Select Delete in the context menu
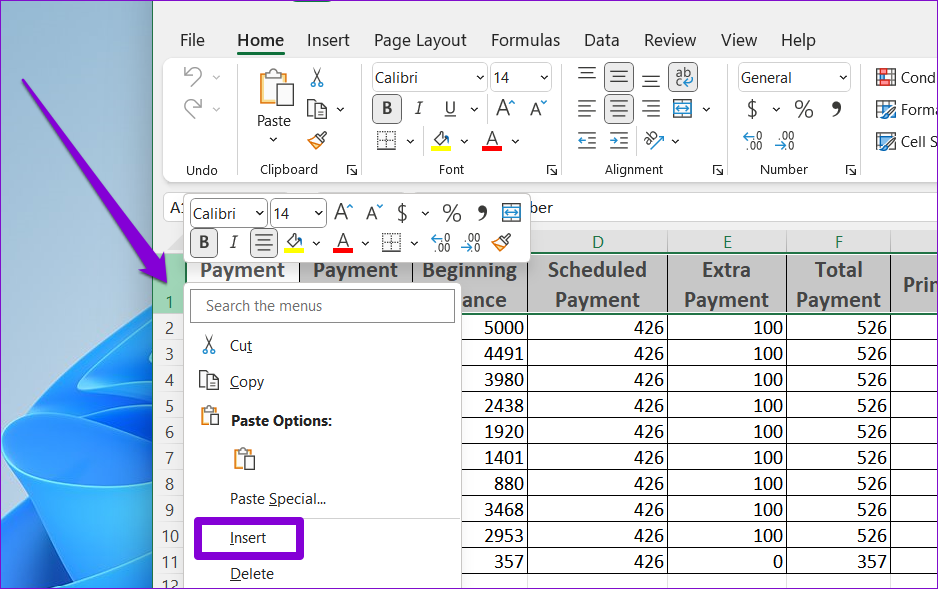Image resolution: width=938 pixels, height=589 pixels. [x=251, y=574]
